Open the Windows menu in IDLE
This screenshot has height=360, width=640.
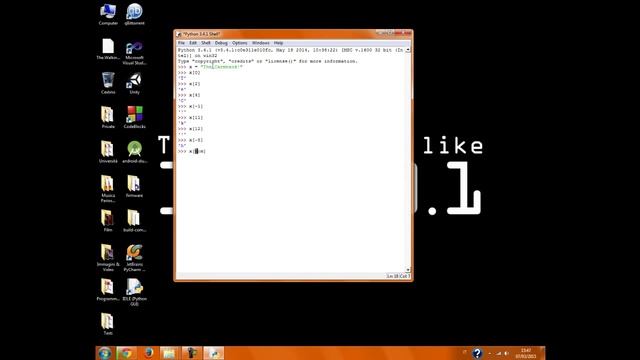pyautogui.click(x=260, y=43)
